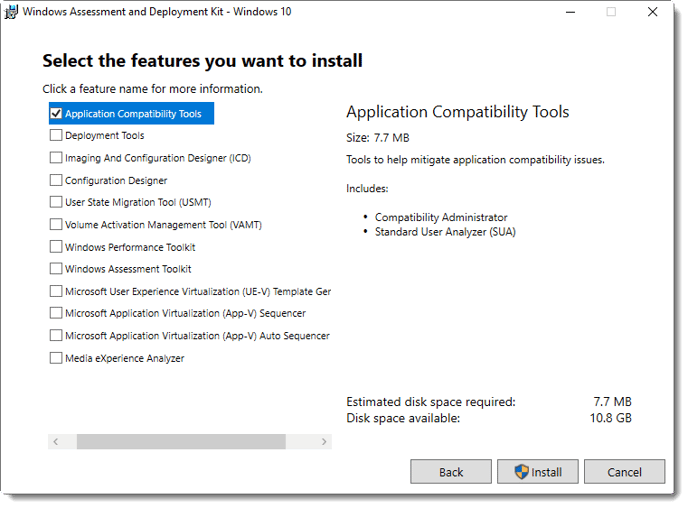Screen dimensions: 688x508
Task: Cancel the setup wizard
Action: coord(624,472)
